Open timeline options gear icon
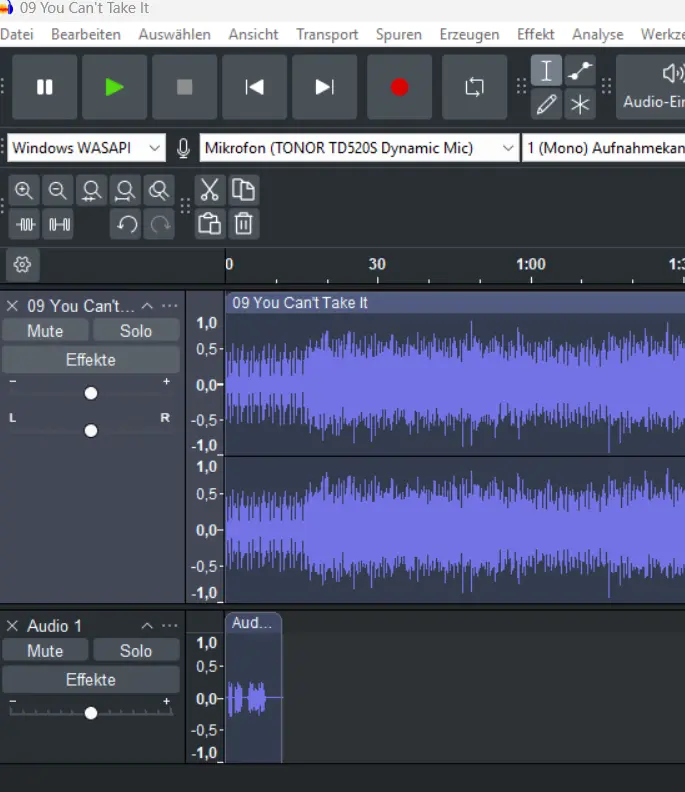The width and height of the screenshot is (685, 792). click(x=23, y=265)
